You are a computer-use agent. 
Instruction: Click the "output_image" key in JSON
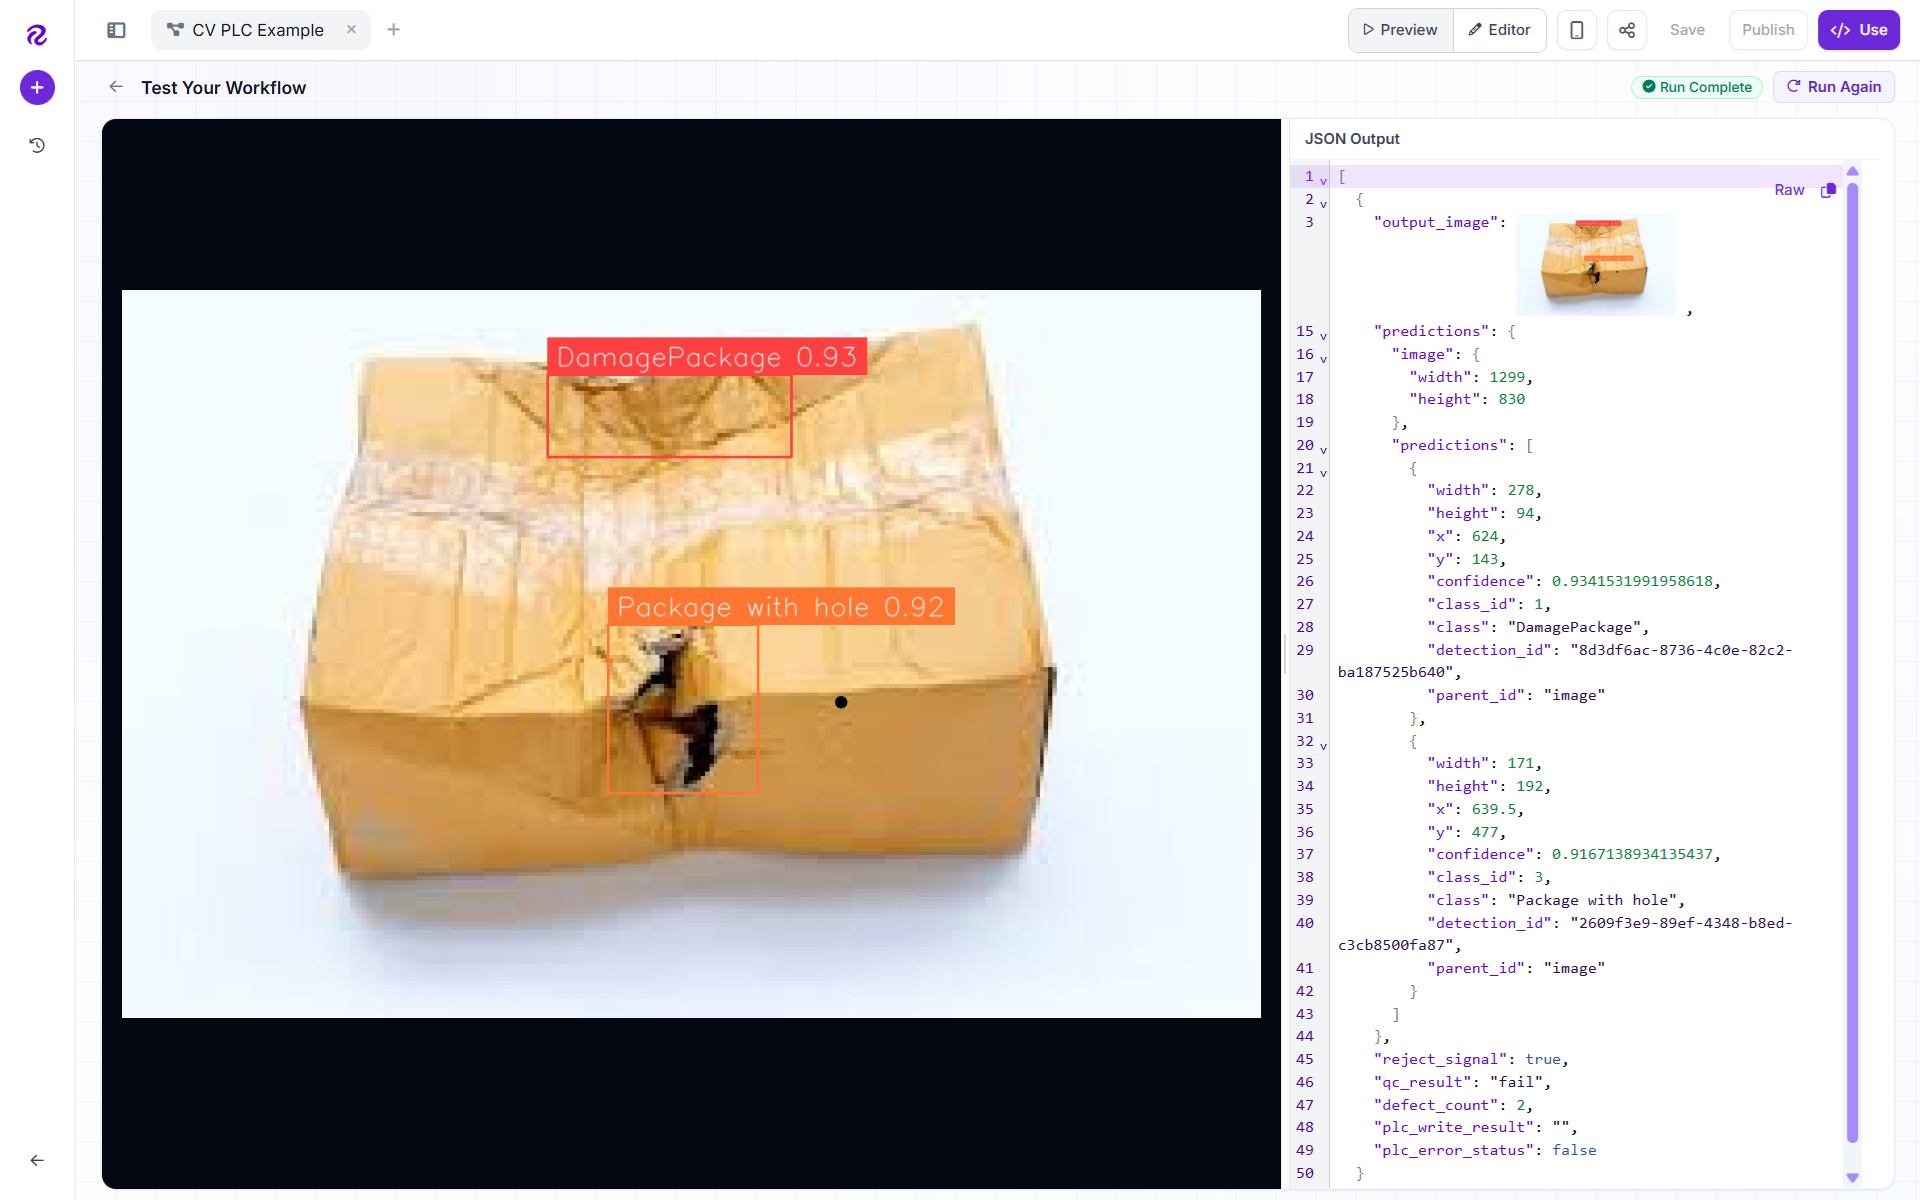point(1436,222)
